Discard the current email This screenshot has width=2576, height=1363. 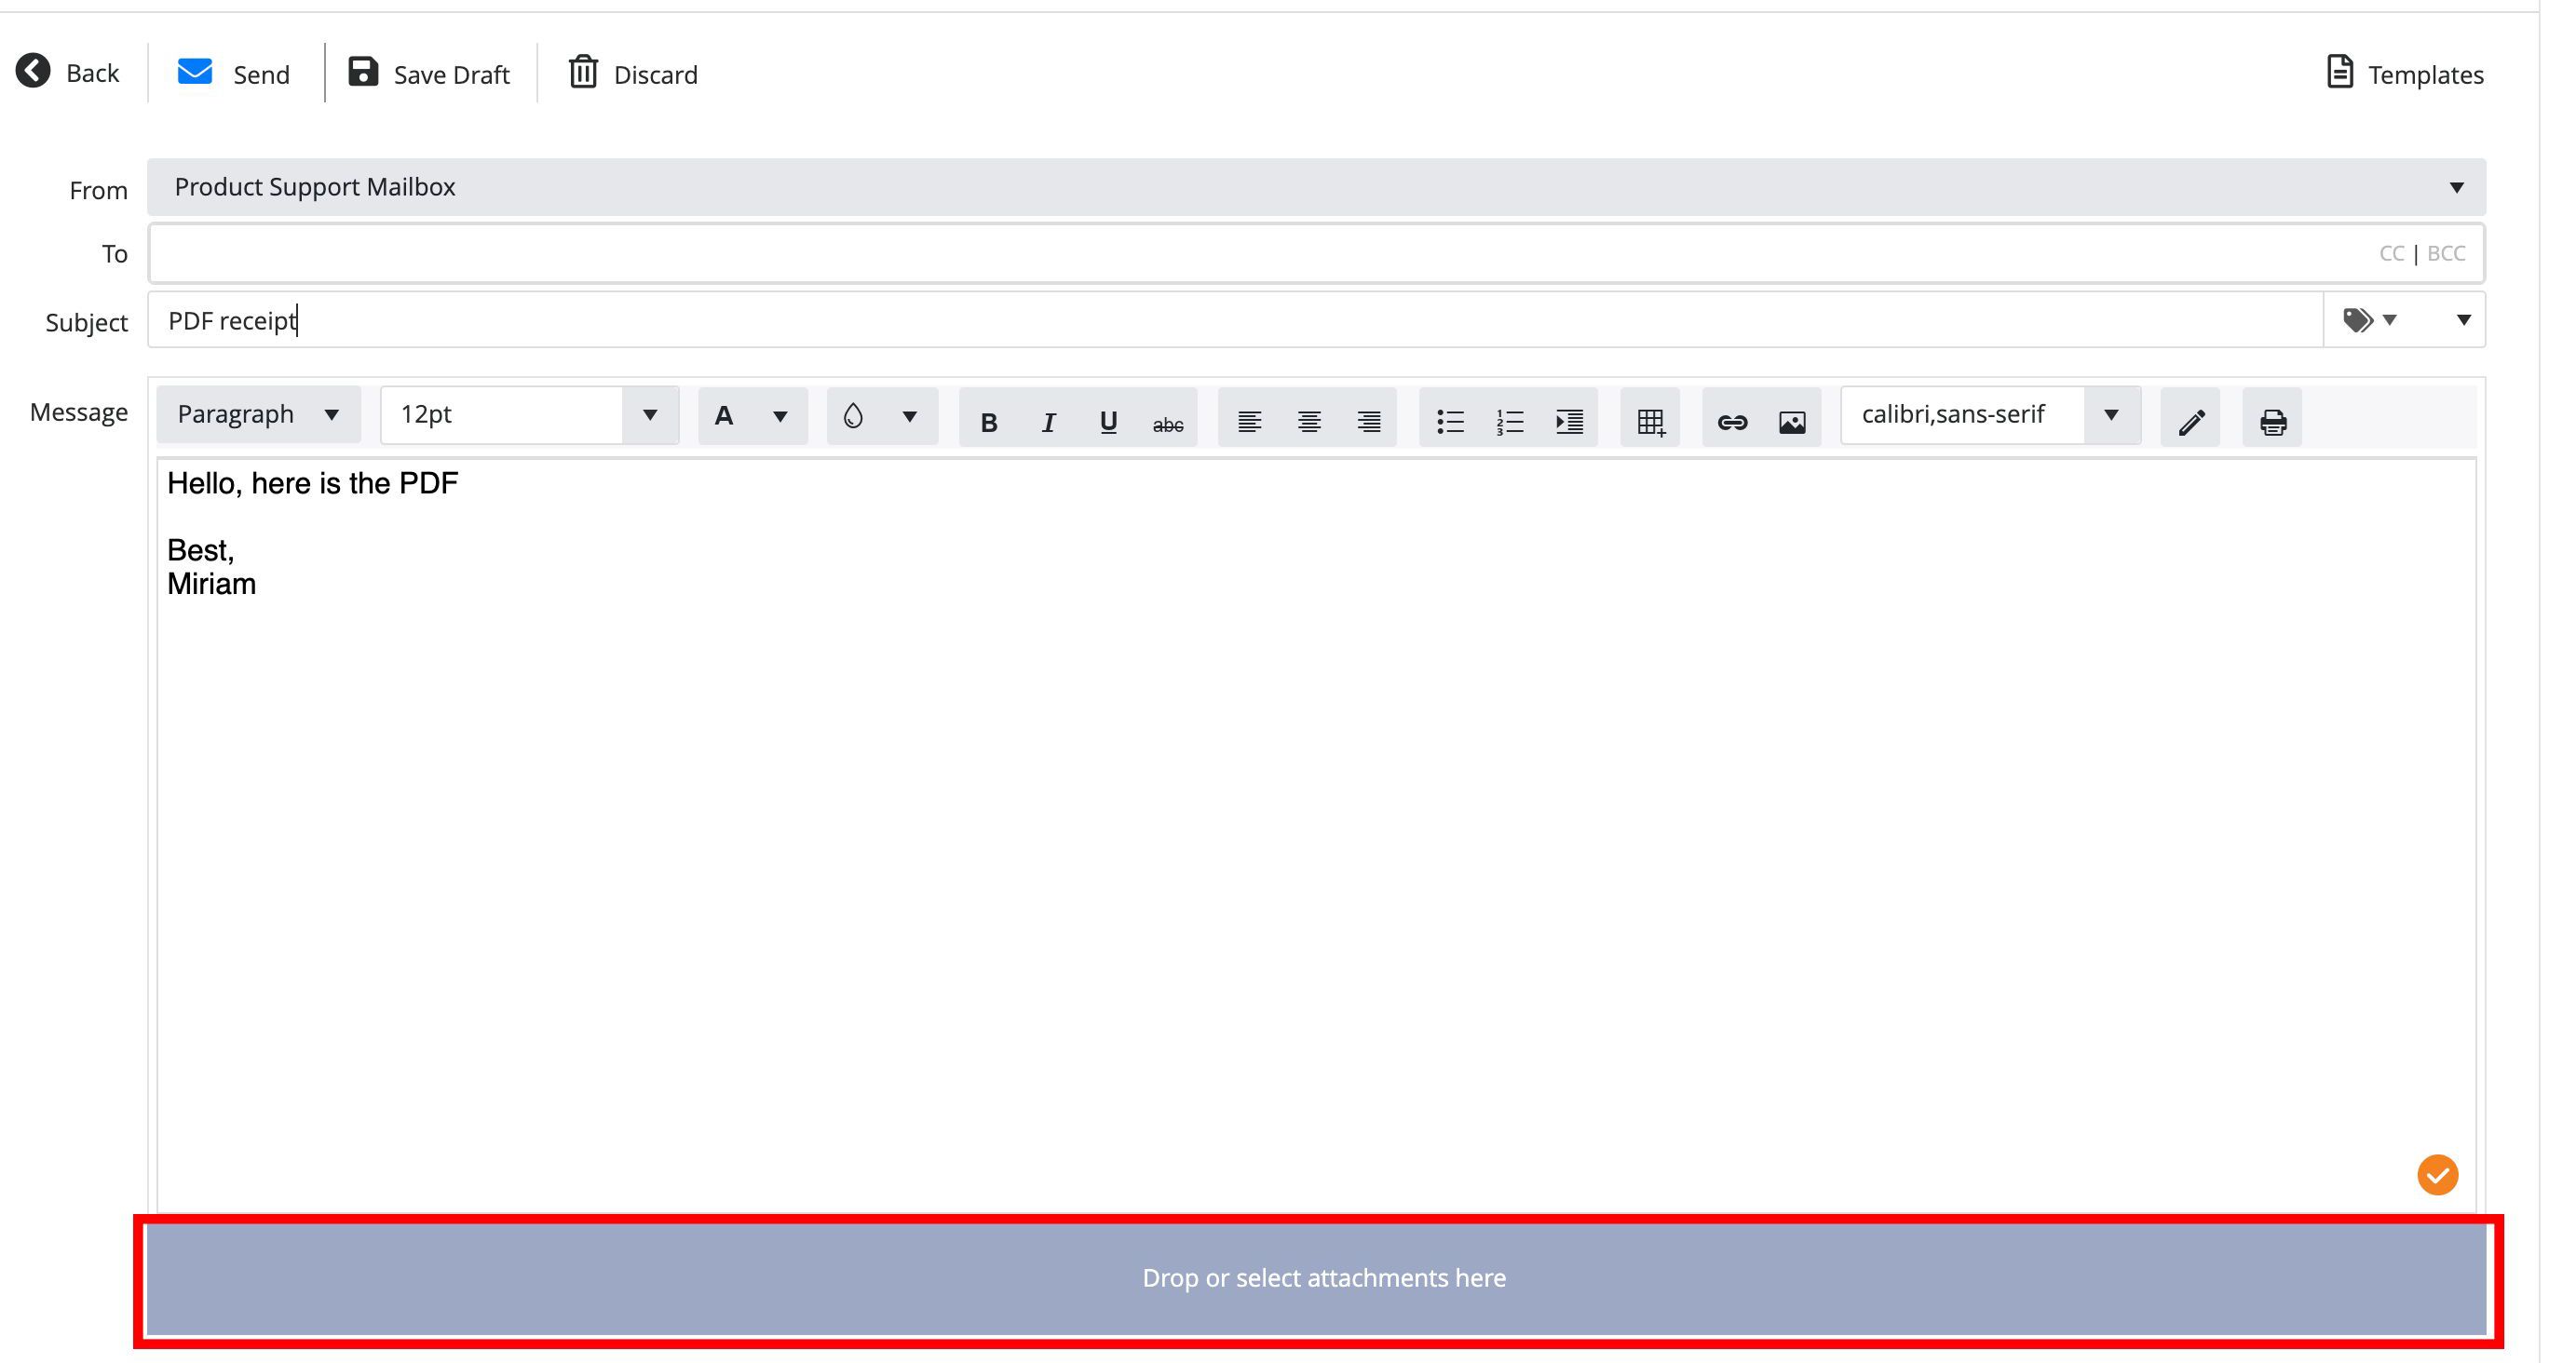[633, 73]
